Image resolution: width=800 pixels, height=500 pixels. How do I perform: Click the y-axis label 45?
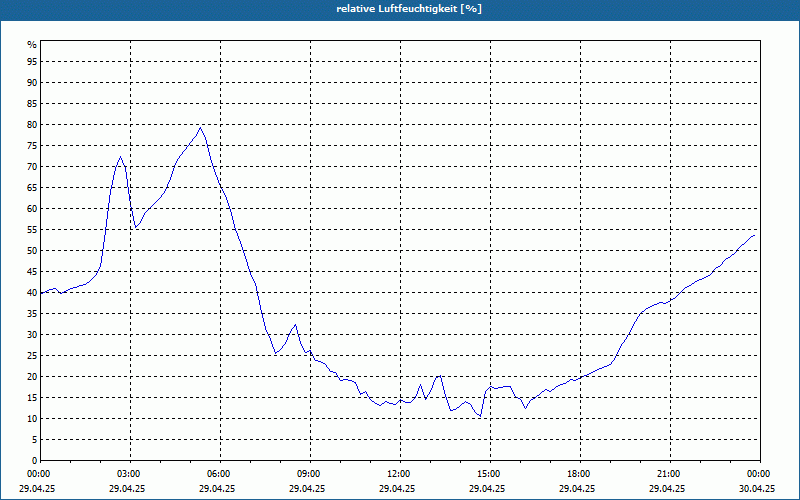tap(32, 271)
